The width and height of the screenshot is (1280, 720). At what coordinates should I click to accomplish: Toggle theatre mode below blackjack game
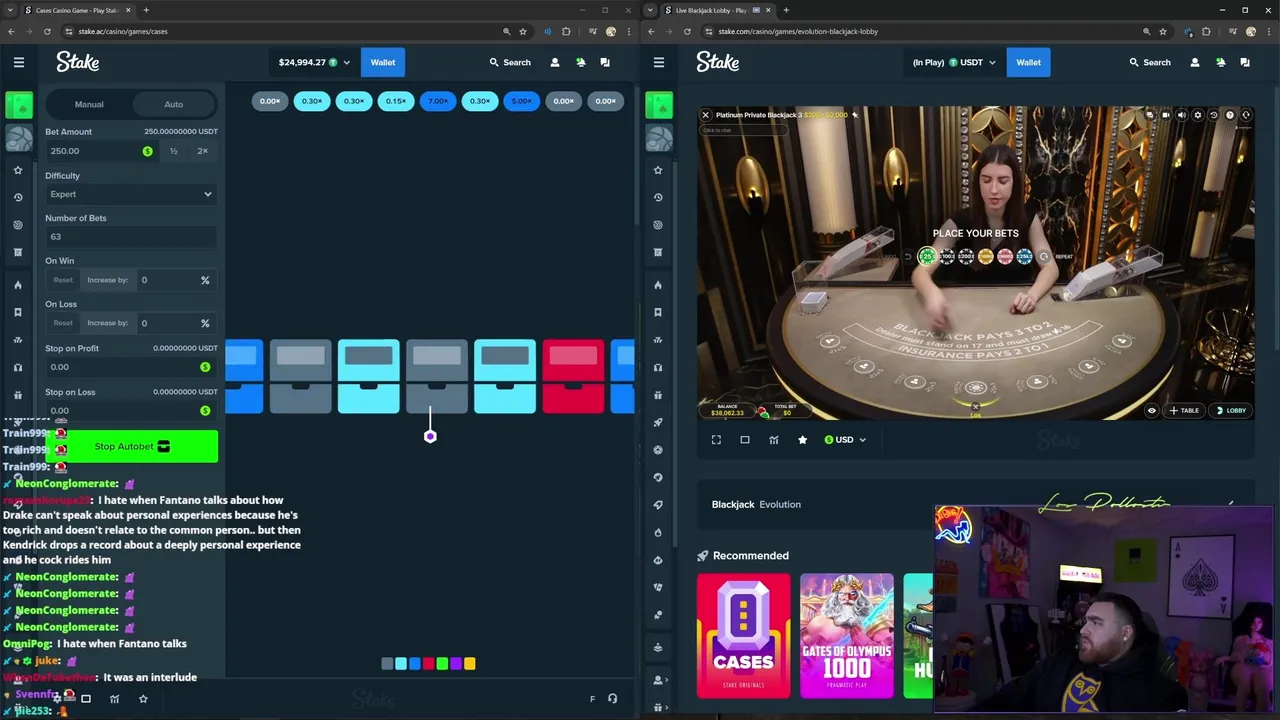[745, 440]
